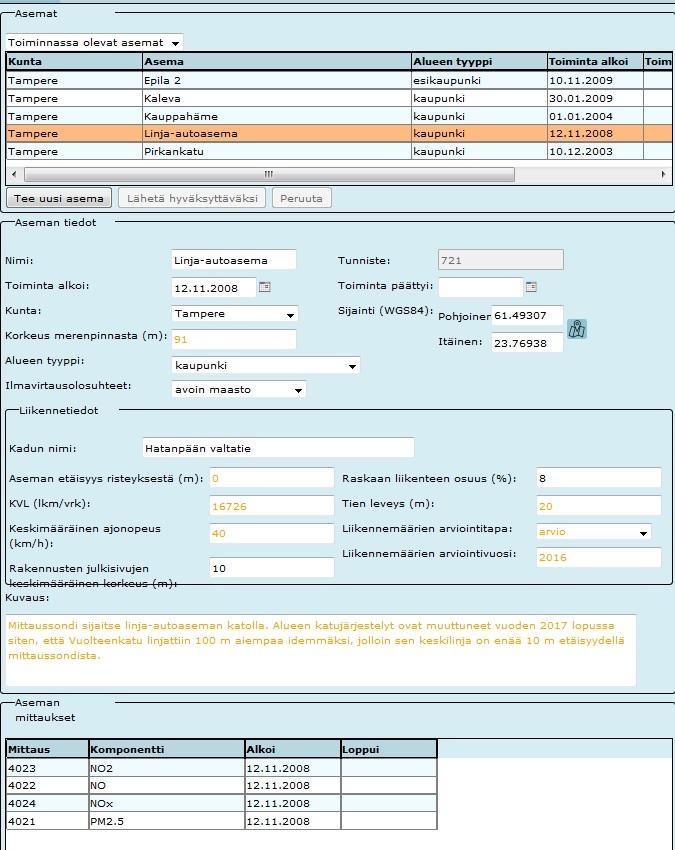
Task: Focus the empty Toiminta päättyi date field
Action: 480,287
